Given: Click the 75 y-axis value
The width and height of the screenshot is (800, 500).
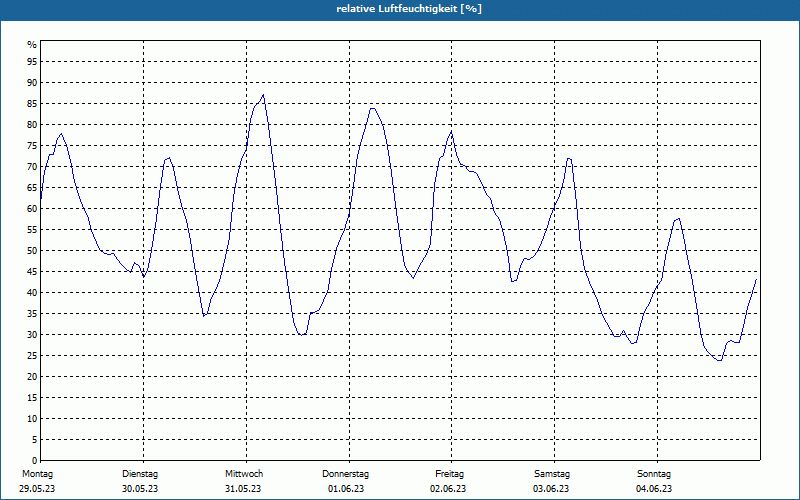Looking at the screenshot, I should [32, 145].
